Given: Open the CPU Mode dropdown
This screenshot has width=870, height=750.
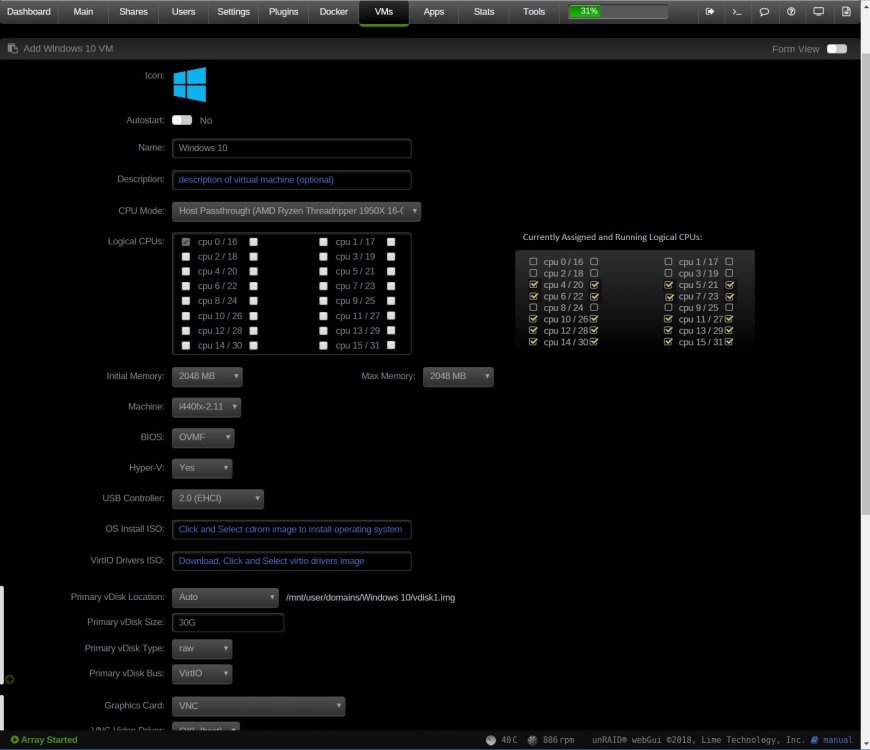Looking at the screenshot, I should pos(296,211).
